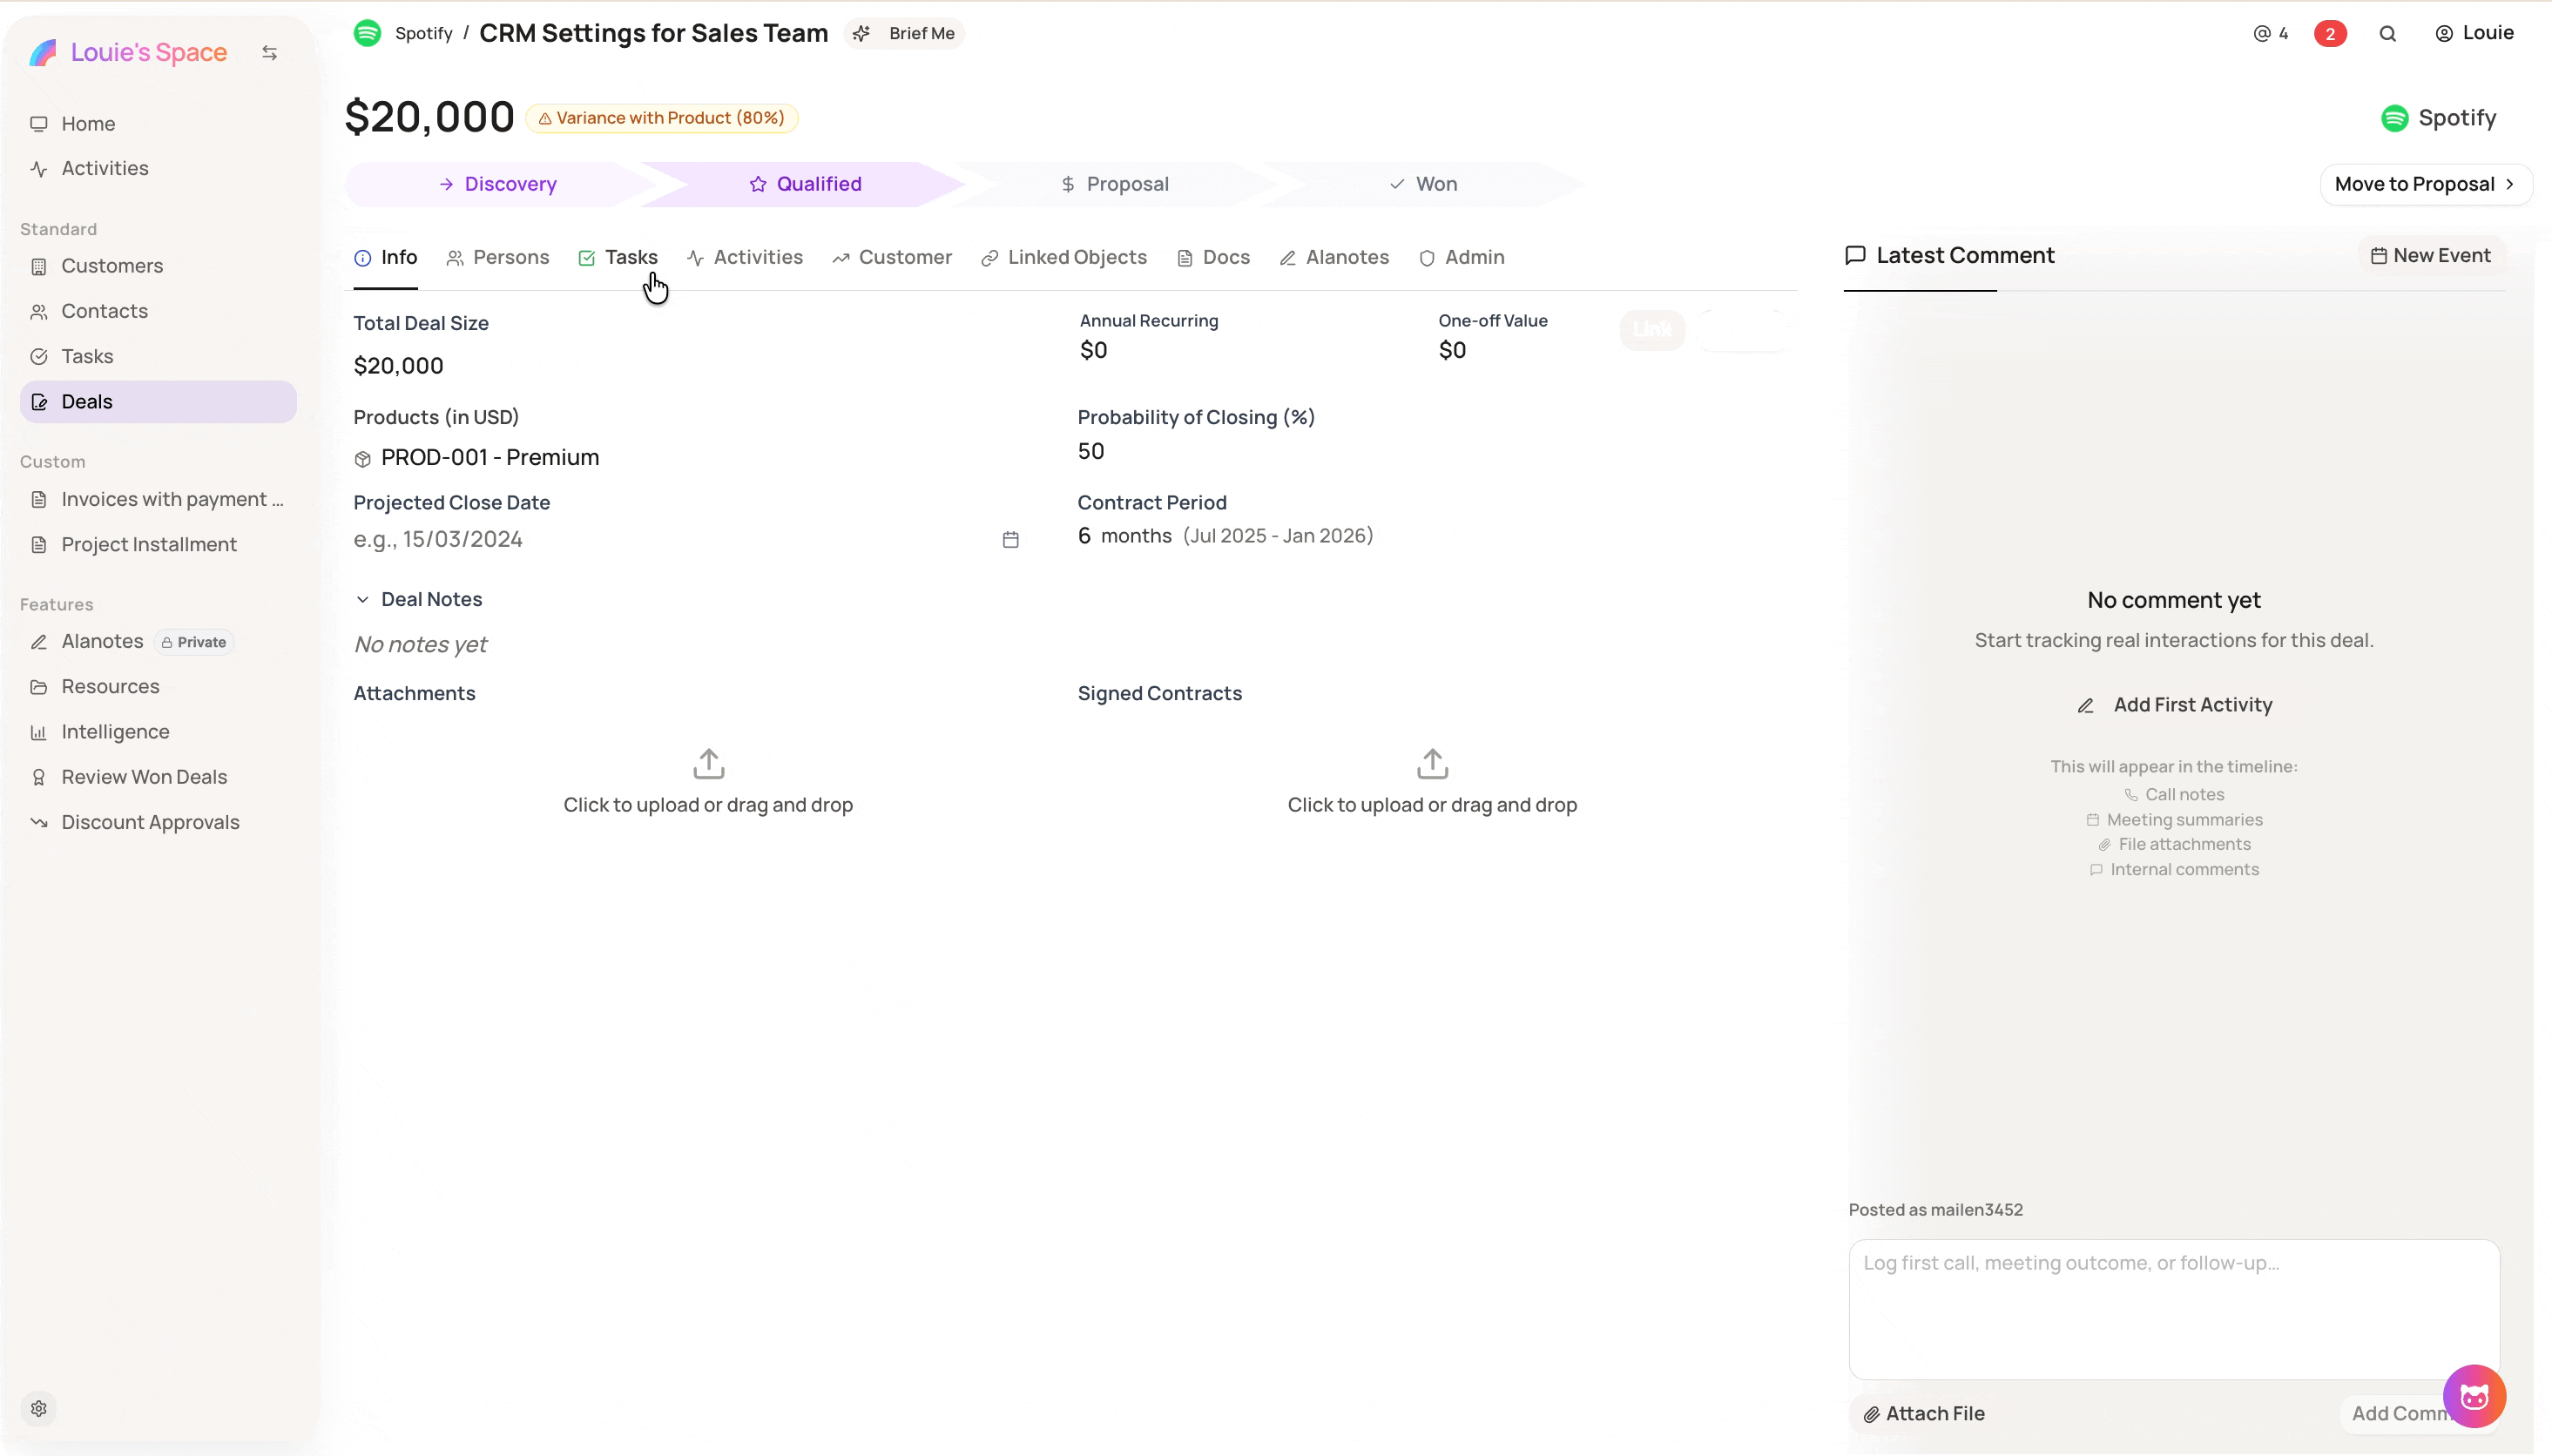Open Project Installment in the sidebar
The width and height of the screenshot is (2552, 1456).
(x=158, y=544)
